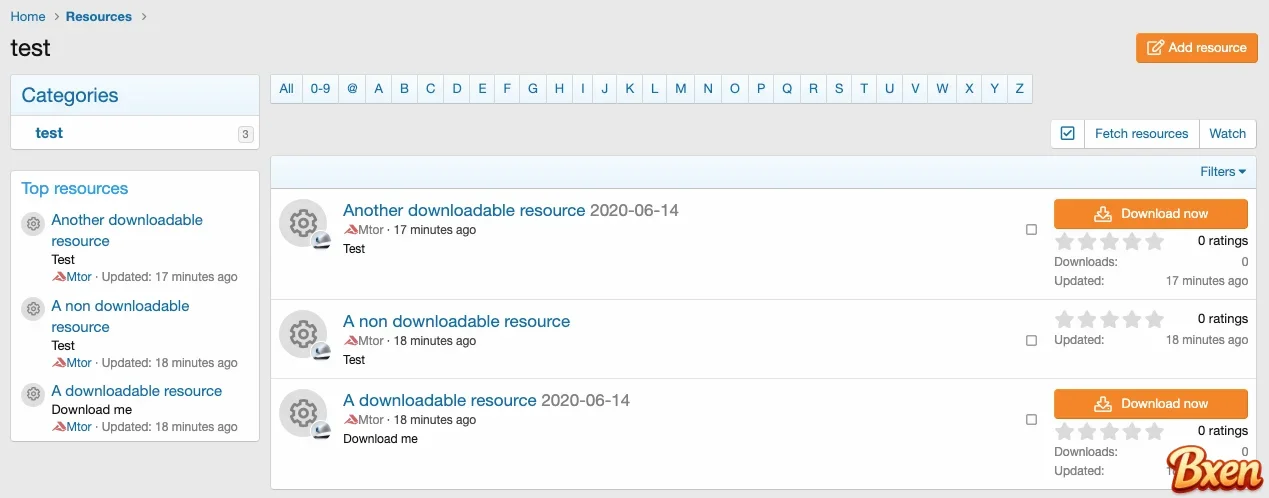
Task: Filter resources by letter K
Action: (x=630, y=88)
